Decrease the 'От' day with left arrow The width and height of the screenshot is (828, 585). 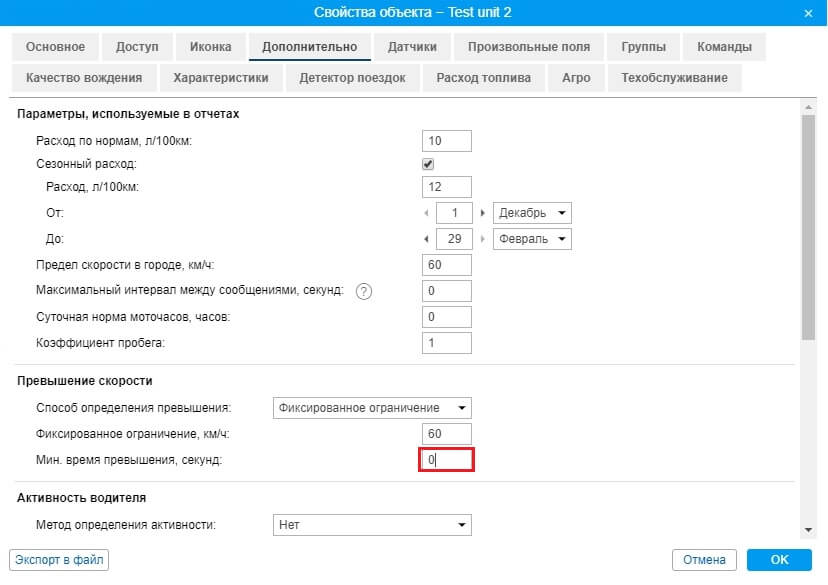tap(427, 213)
